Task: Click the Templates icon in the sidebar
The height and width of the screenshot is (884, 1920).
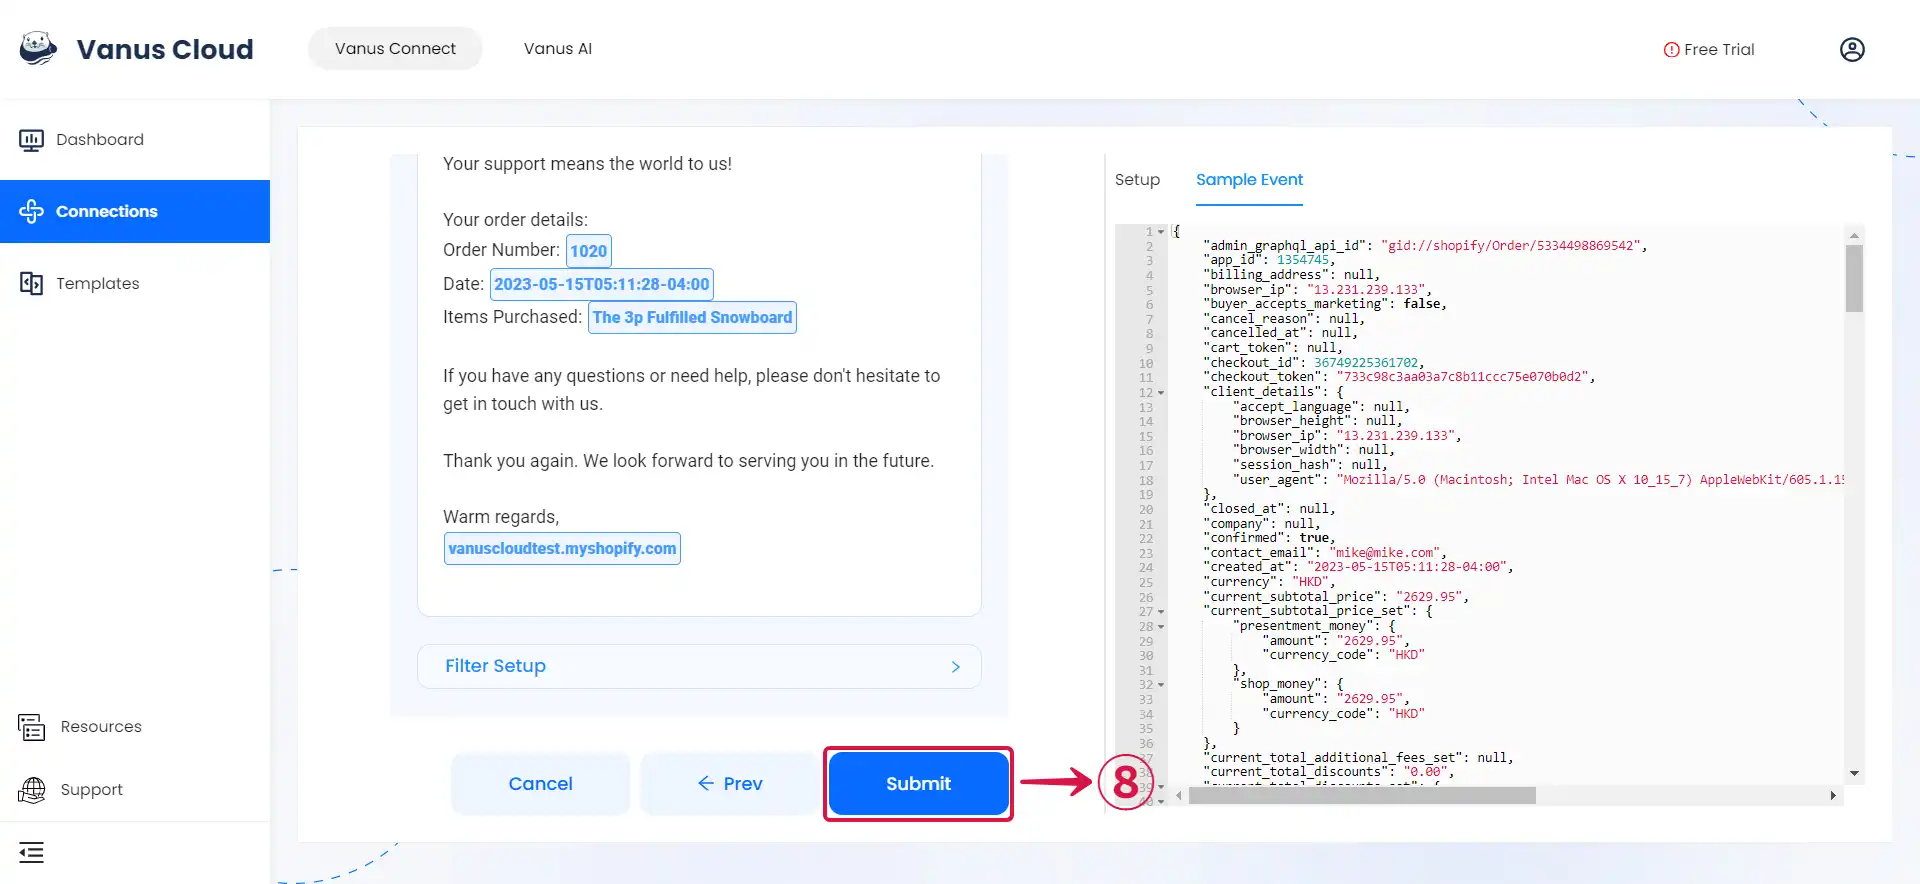Action: (x=31, y=283)
